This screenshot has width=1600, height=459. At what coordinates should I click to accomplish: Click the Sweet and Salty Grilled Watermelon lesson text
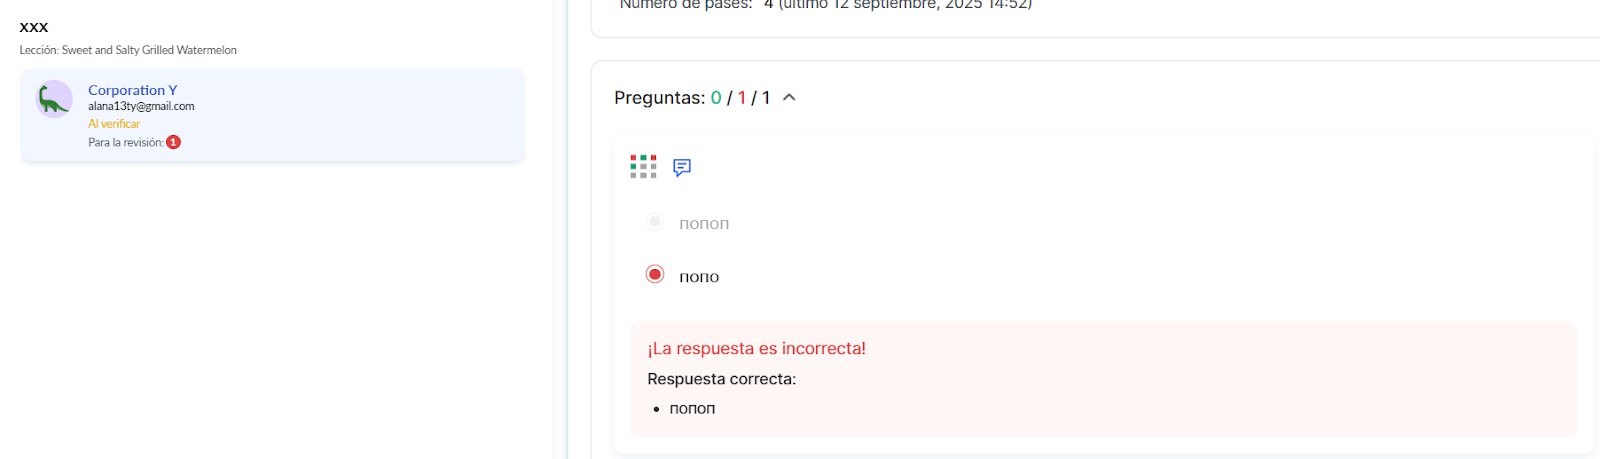click(x=149, y=50)
